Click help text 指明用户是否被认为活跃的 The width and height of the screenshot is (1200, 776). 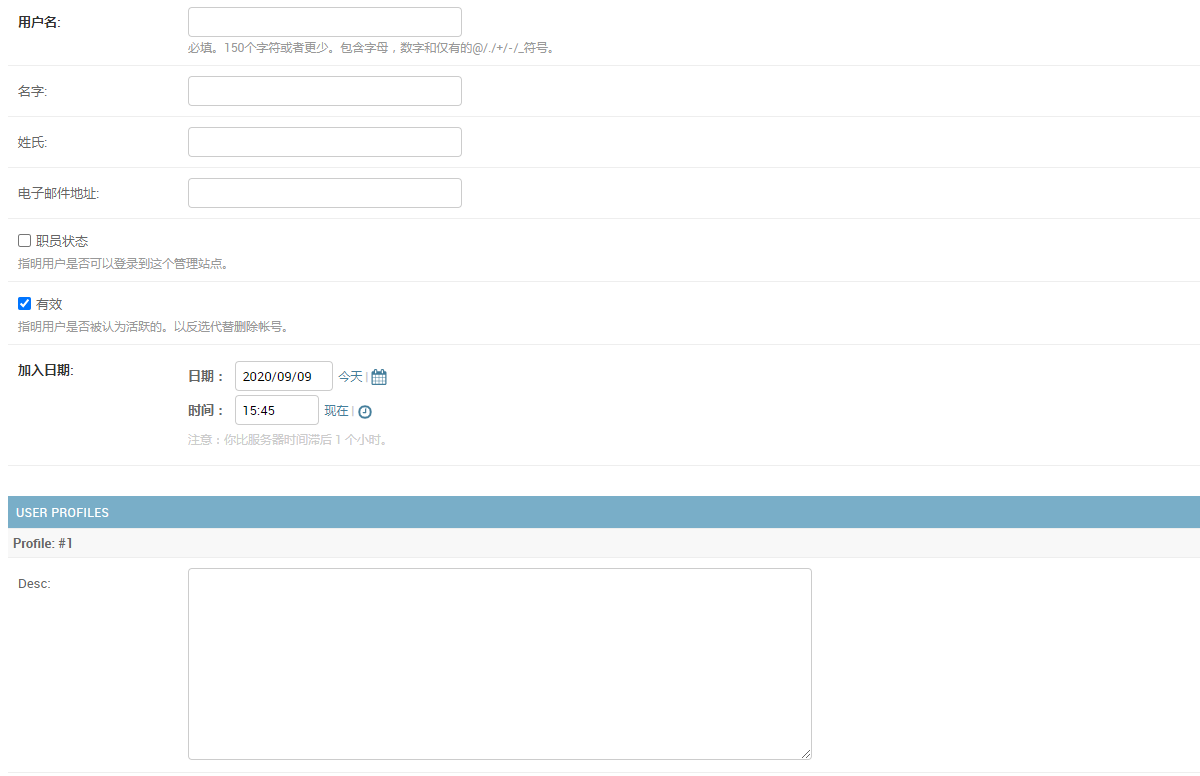(154, 327)
